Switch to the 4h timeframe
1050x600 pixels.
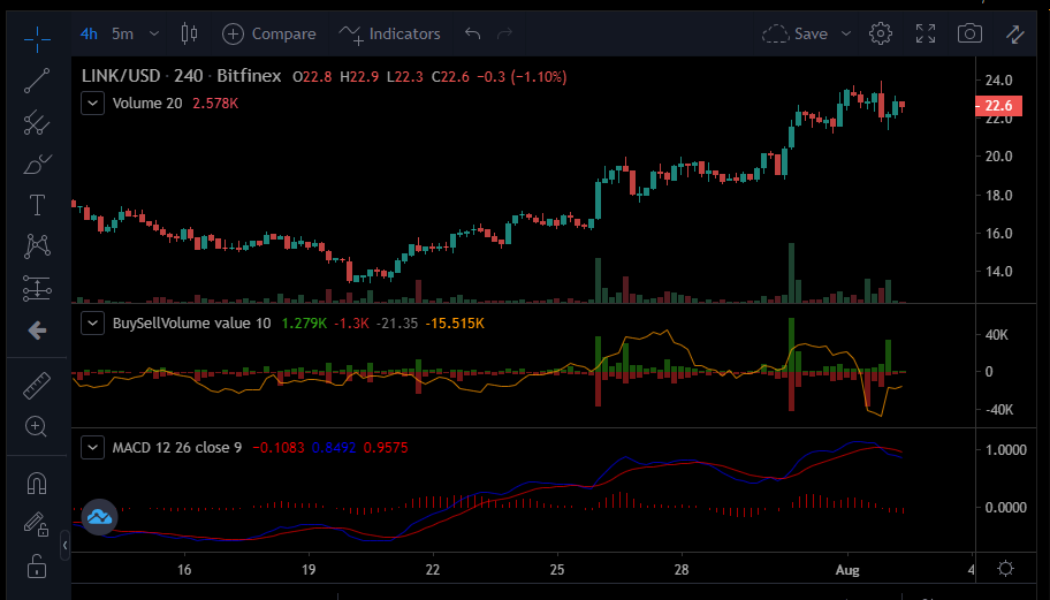pyautogui.click(x=89, y=34)
